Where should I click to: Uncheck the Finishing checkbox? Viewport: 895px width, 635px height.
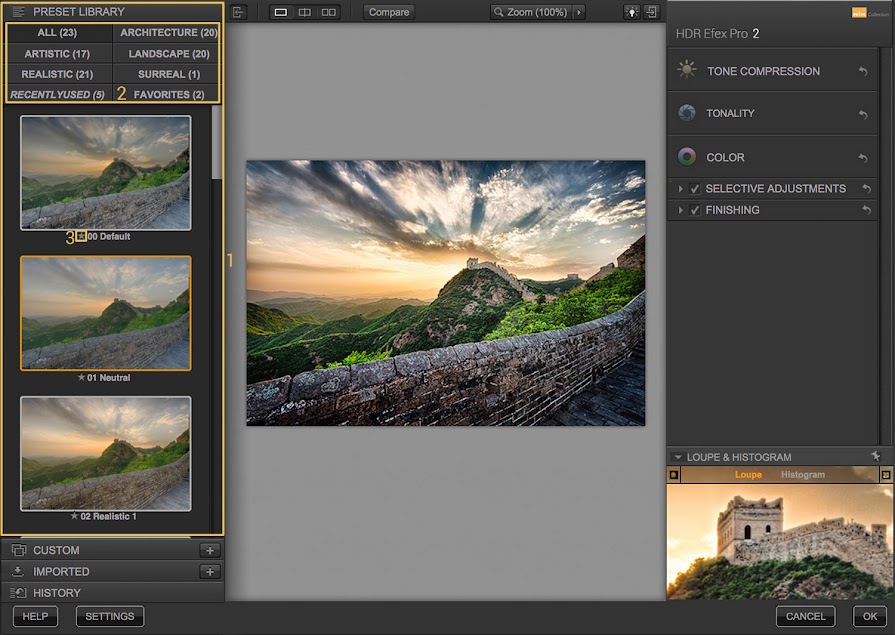[695, 210]
